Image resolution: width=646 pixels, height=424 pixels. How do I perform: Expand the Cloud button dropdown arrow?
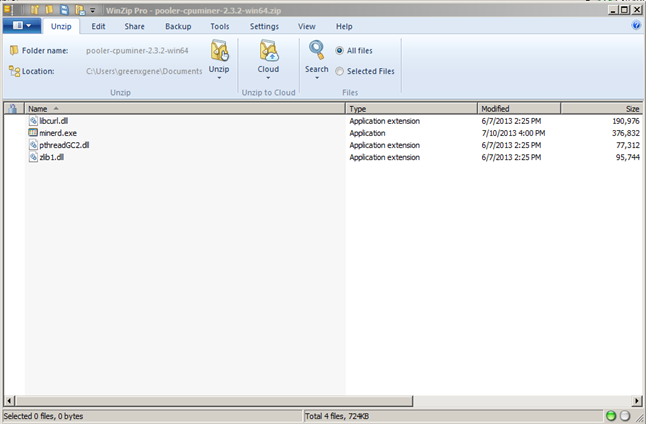[x=268, y=78]
